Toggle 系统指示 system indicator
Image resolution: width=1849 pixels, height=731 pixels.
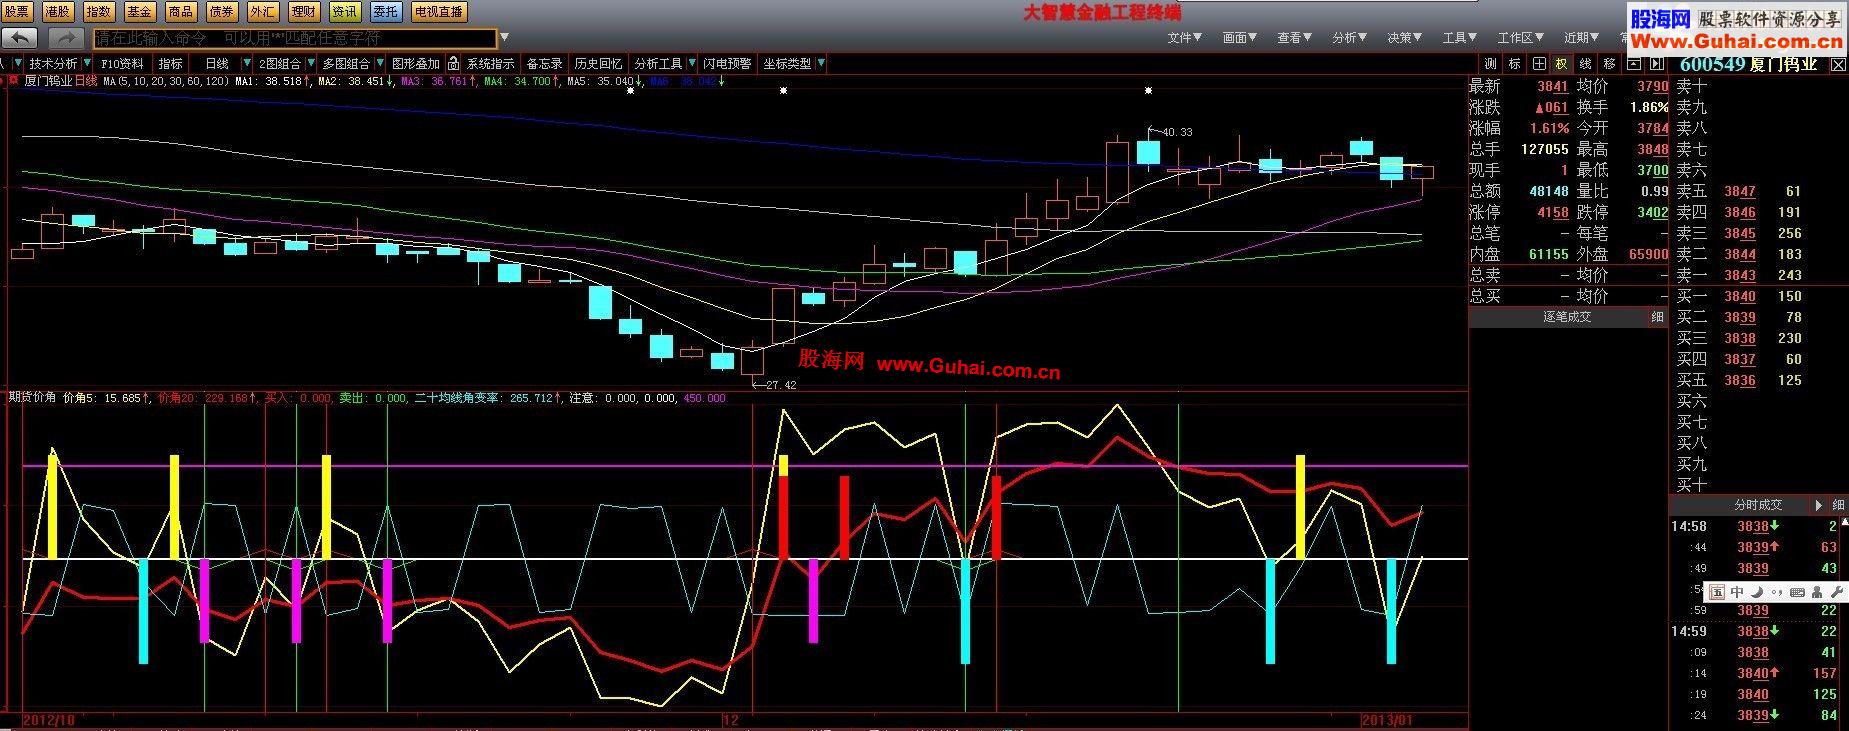click(x=491, y=63)
